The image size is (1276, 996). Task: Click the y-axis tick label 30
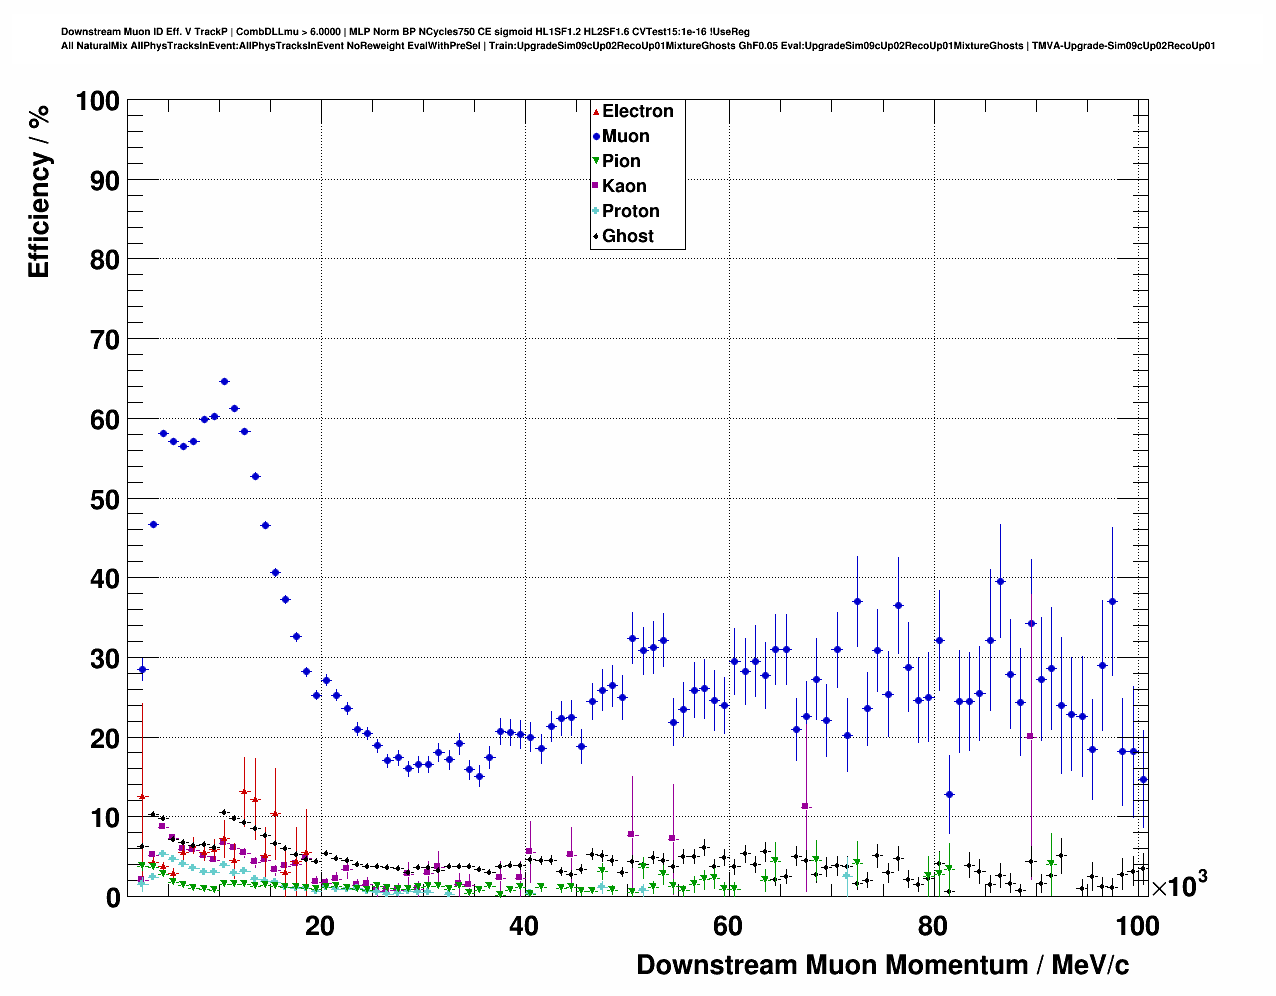coord(105,659)
